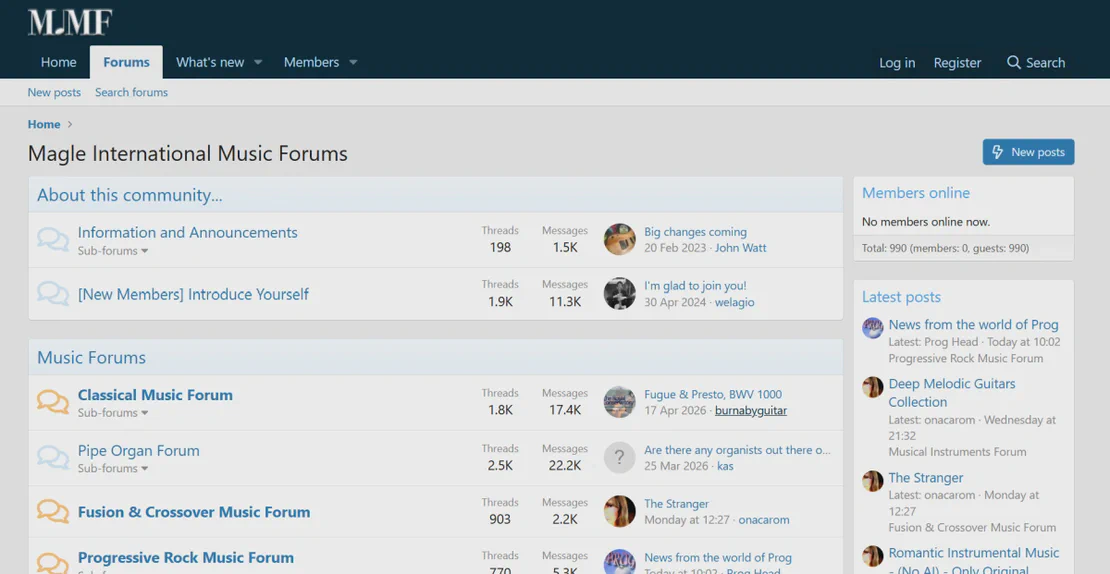Expand Sub-forums under Information and Announcements

click(x=113, y=251)
